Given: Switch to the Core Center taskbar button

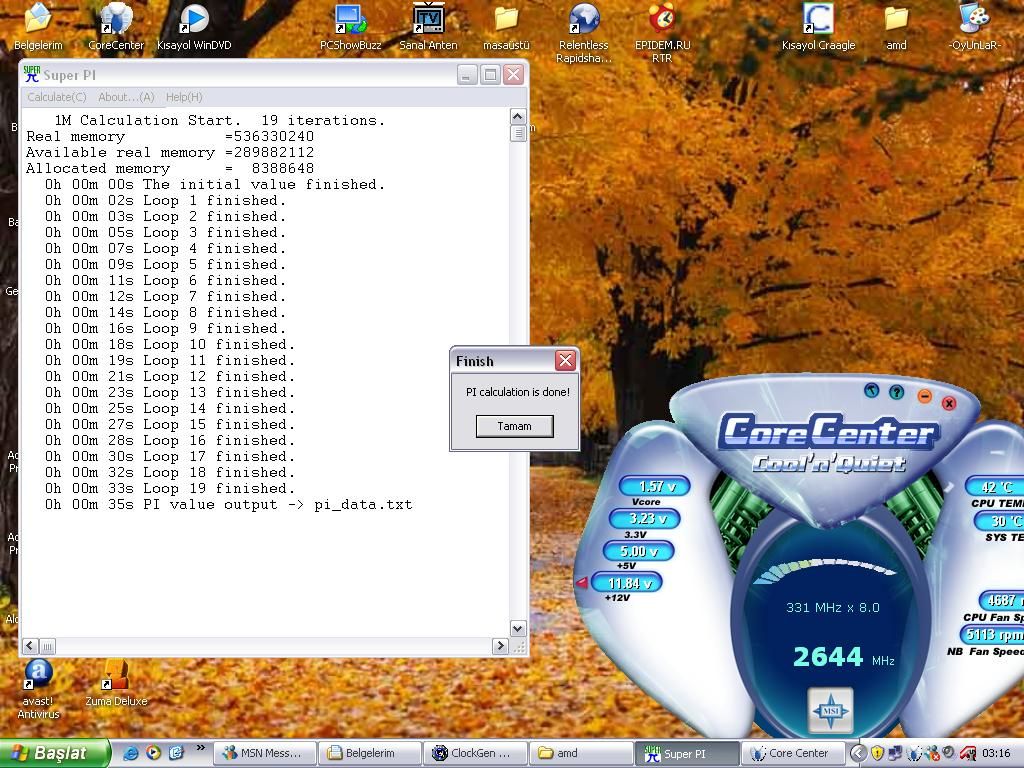Looking at the screenshot, I should coord(793,753).
